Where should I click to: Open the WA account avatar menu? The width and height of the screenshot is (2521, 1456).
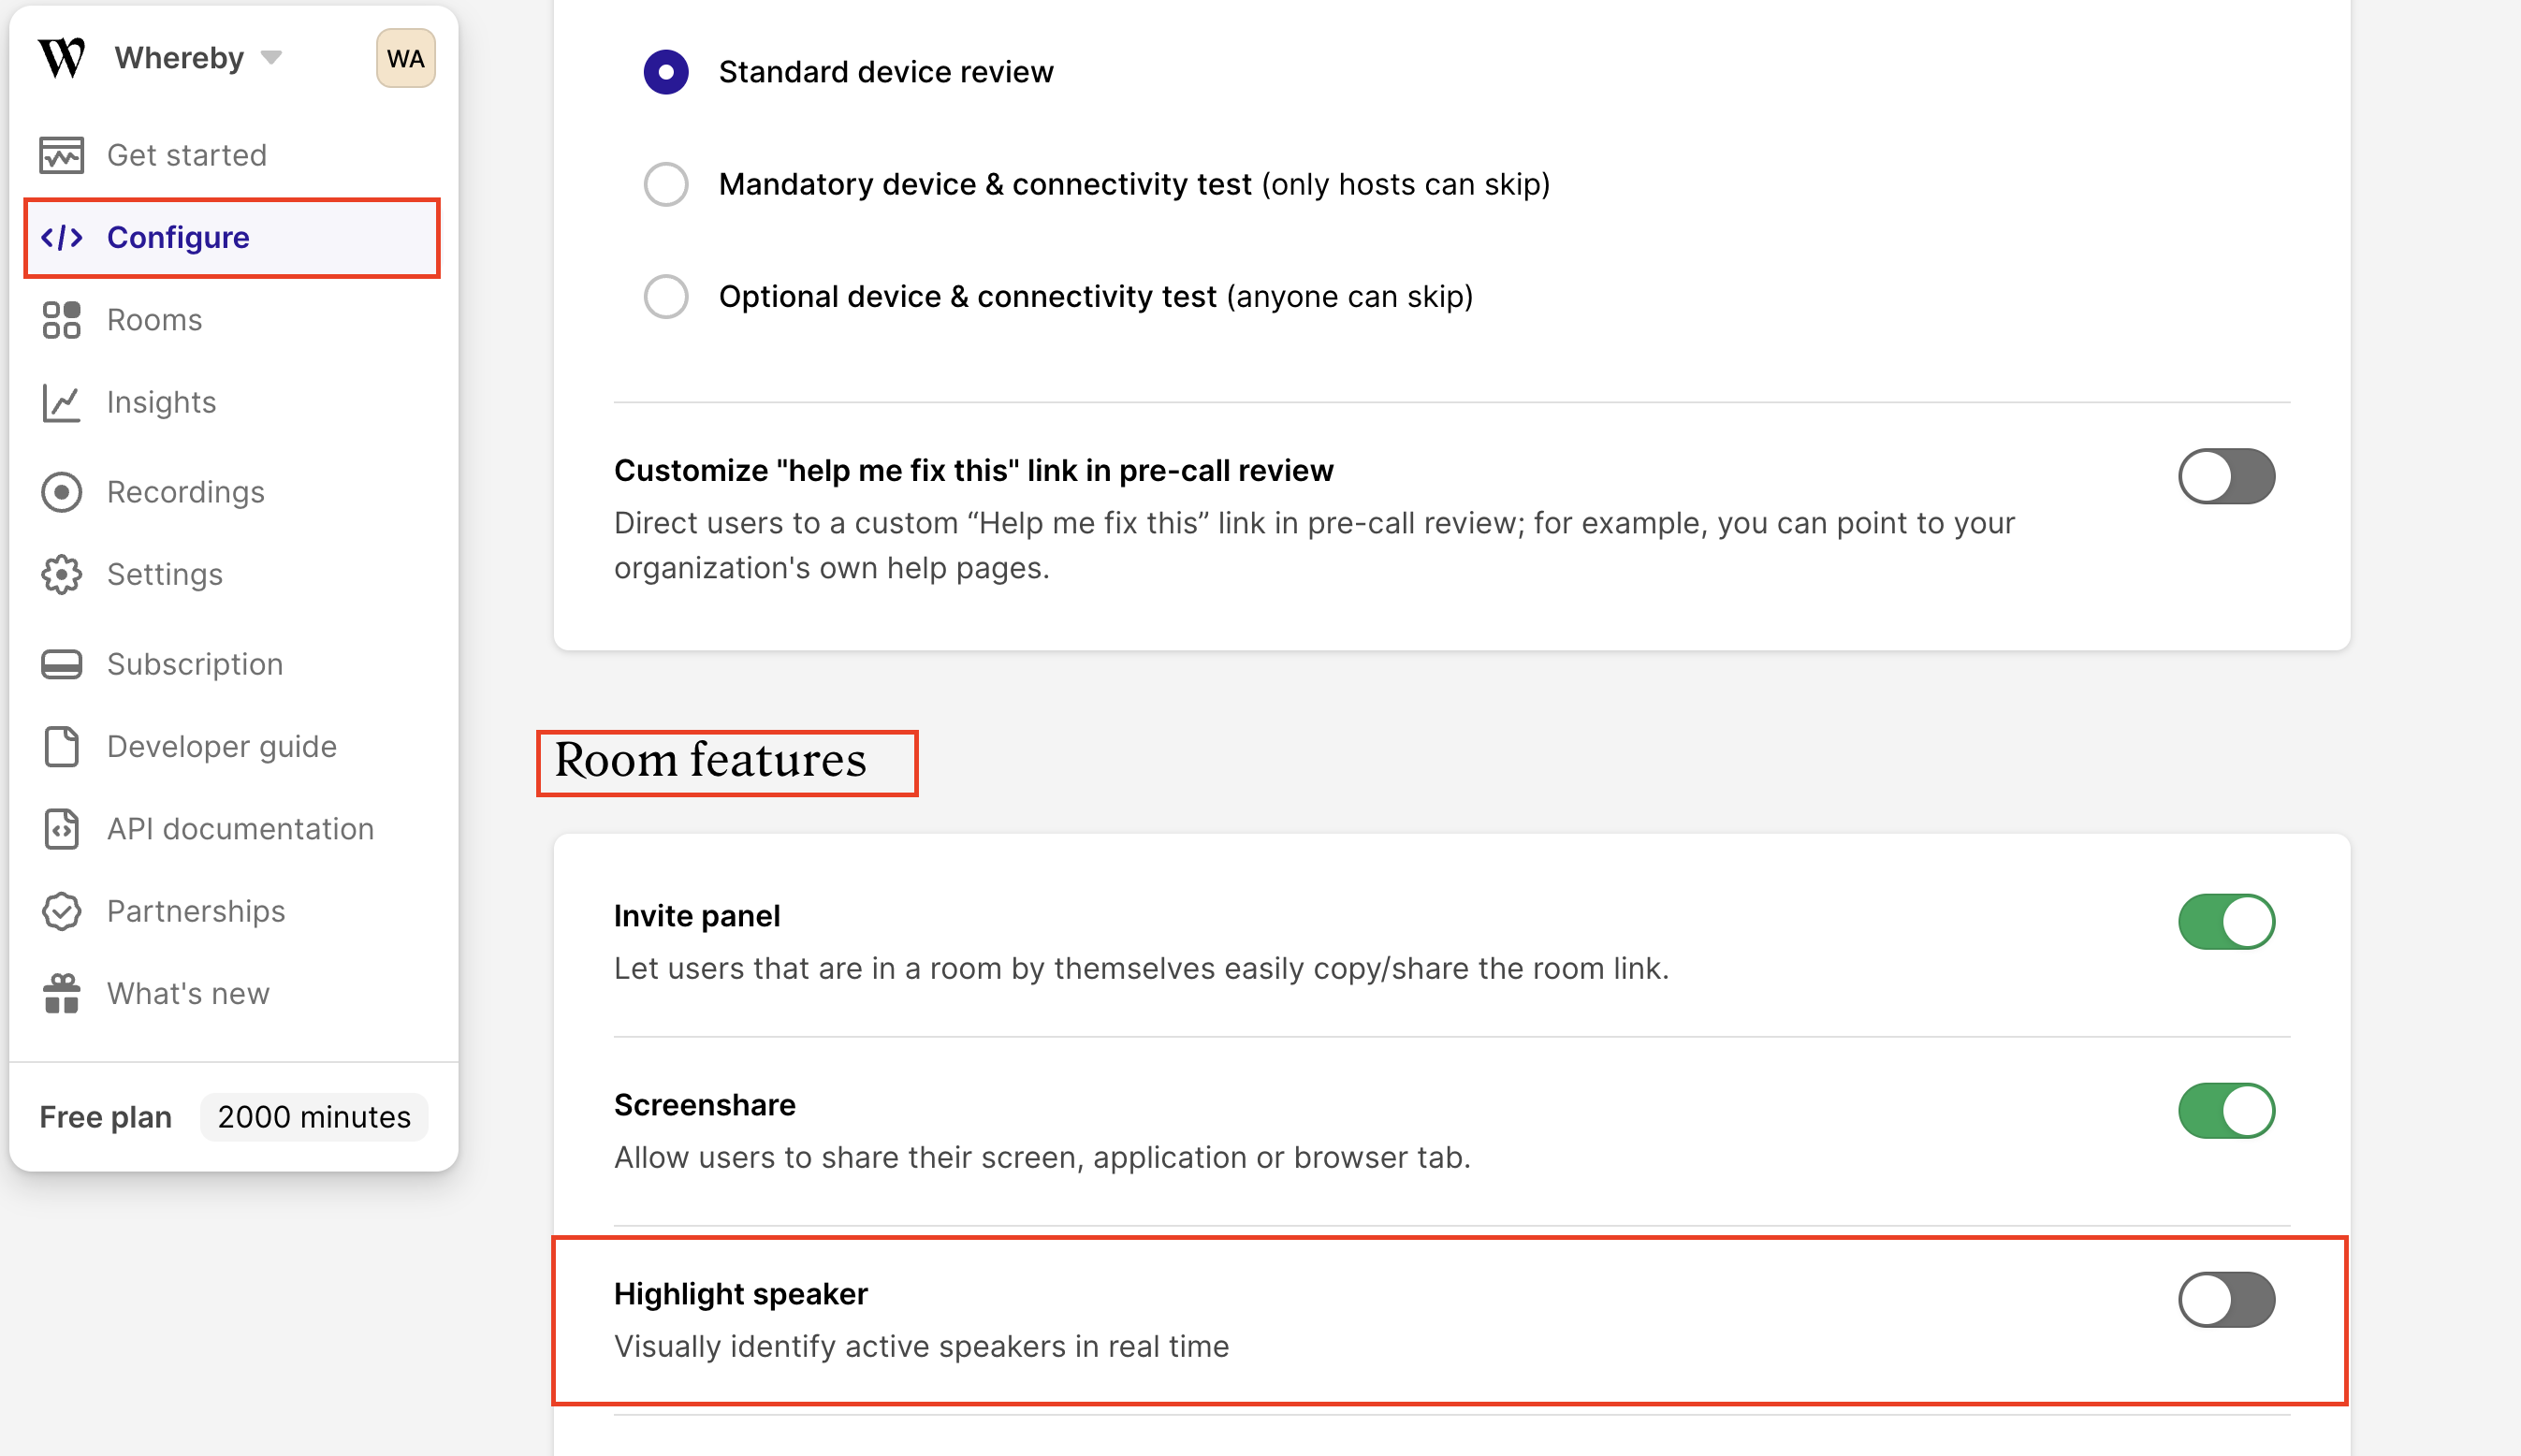pyautogui.click(x=405, y=58)
